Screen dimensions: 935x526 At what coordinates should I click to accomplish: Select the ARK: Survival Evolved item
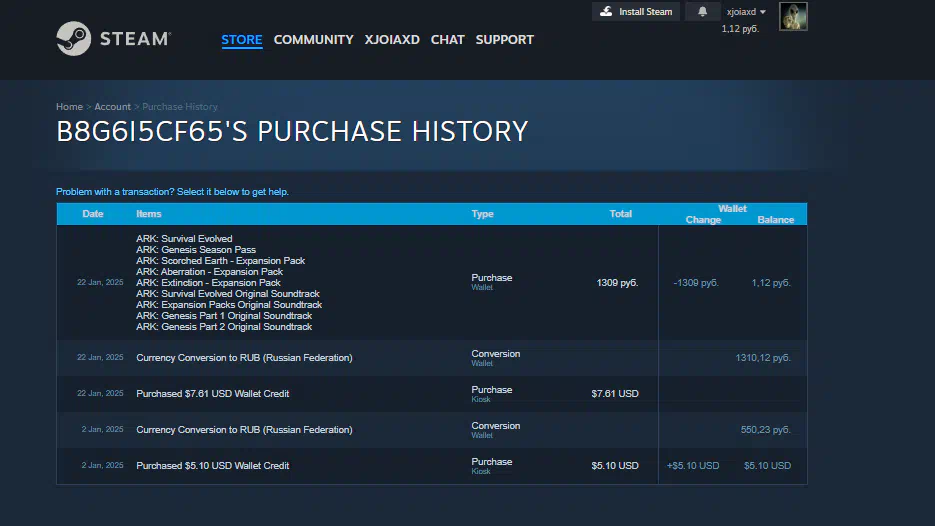(184, 239)
